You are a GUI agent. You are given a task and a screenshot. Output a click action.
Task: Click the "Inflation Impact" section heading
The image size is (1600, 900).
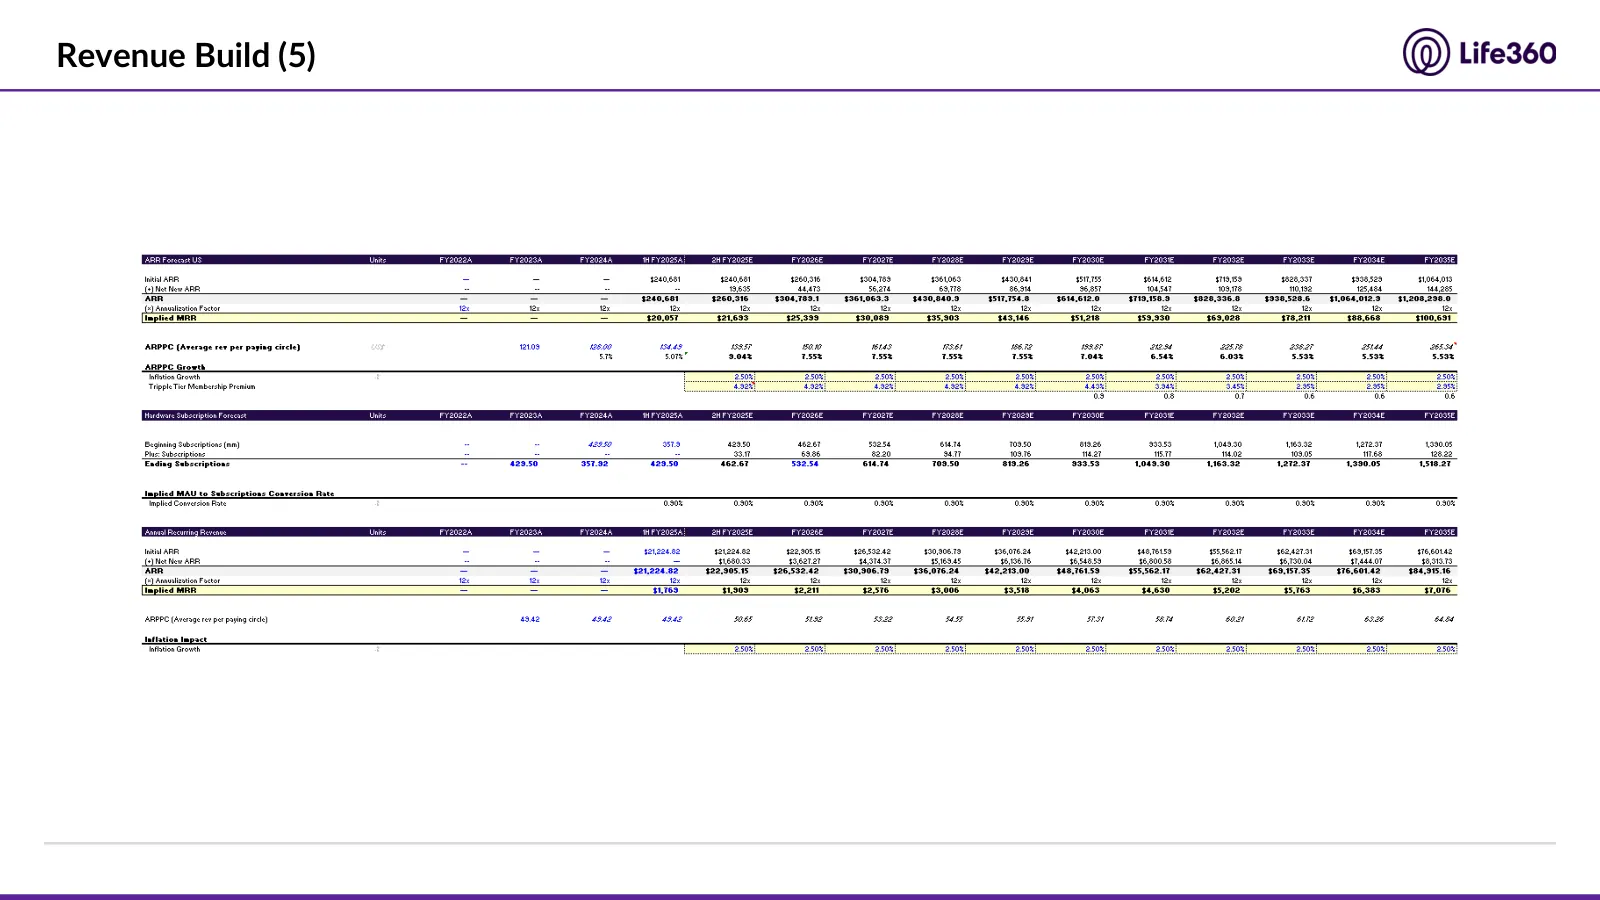(176, 639)
